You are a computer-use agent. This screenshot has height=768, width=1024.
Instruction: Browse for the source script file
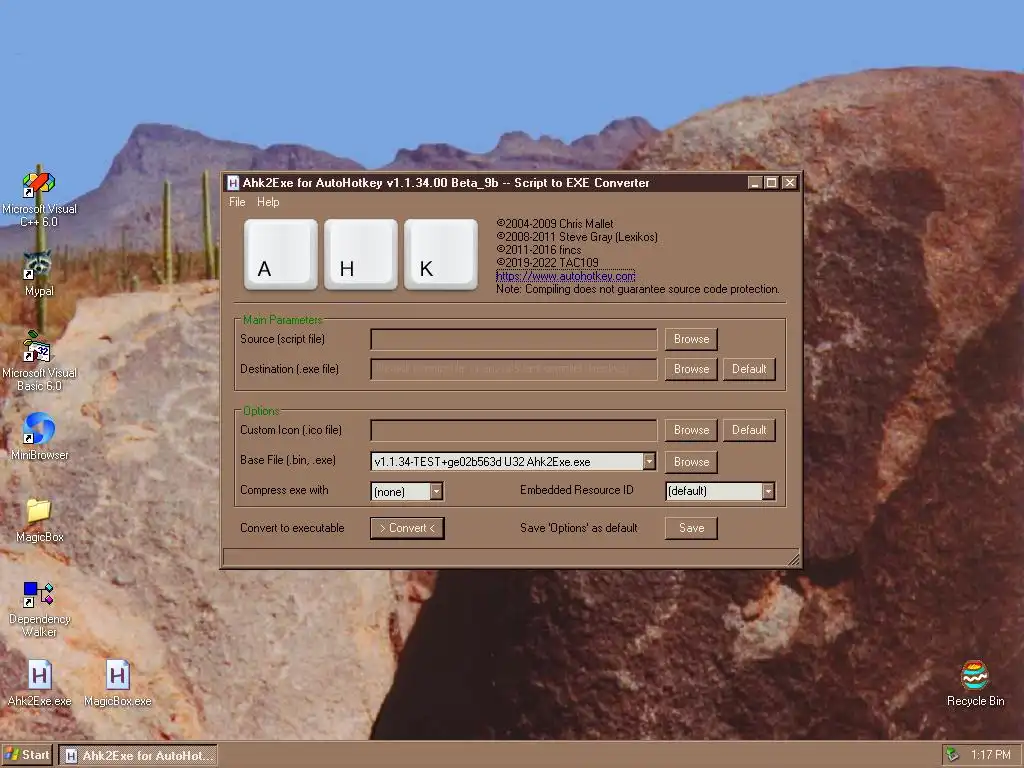tap(691, 339)
